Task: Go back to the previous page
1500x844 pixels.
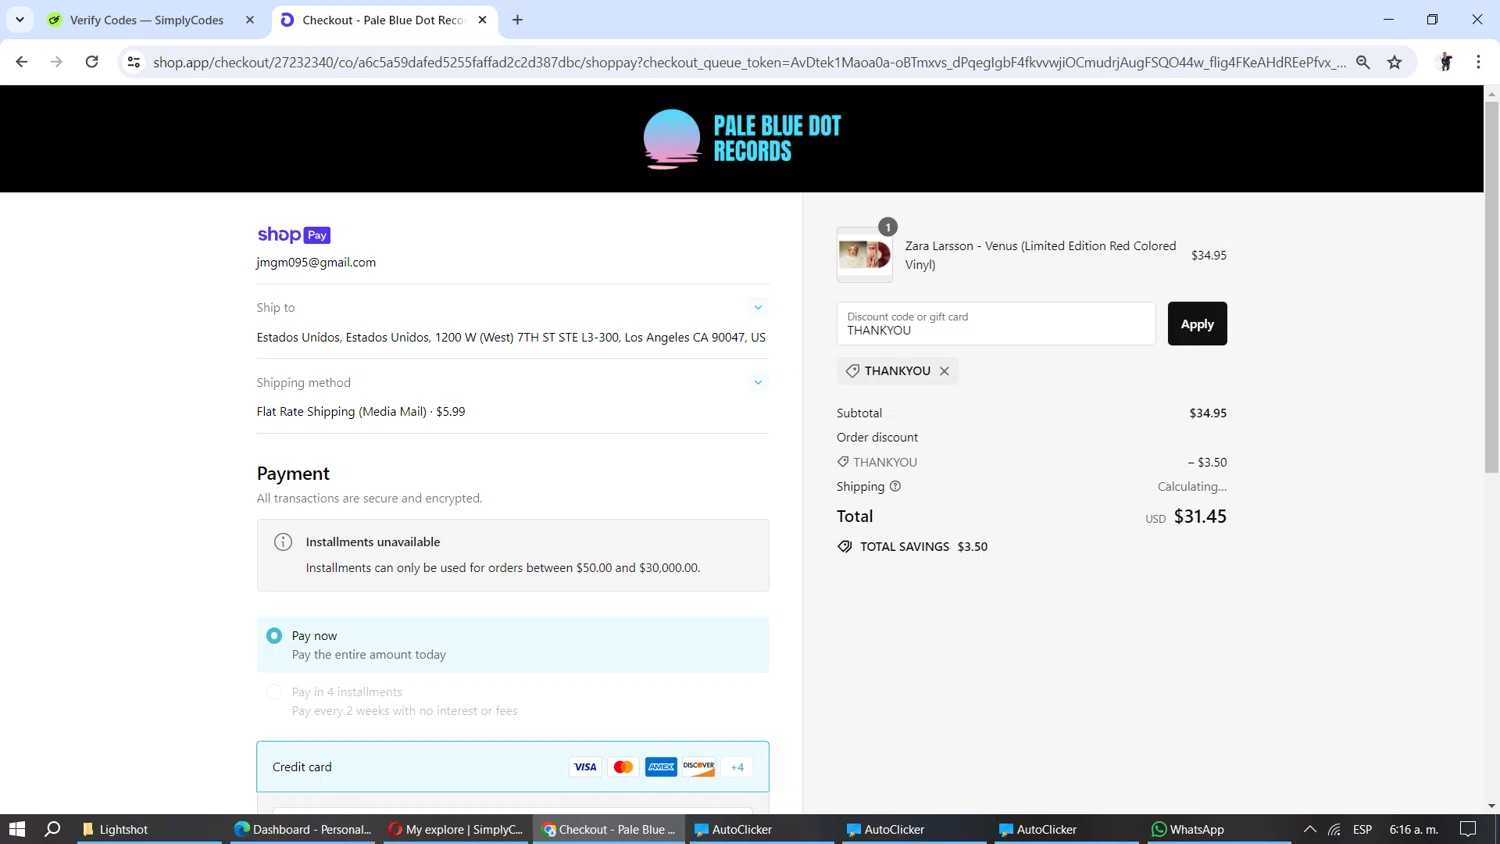Action: [x=22, y=62]
